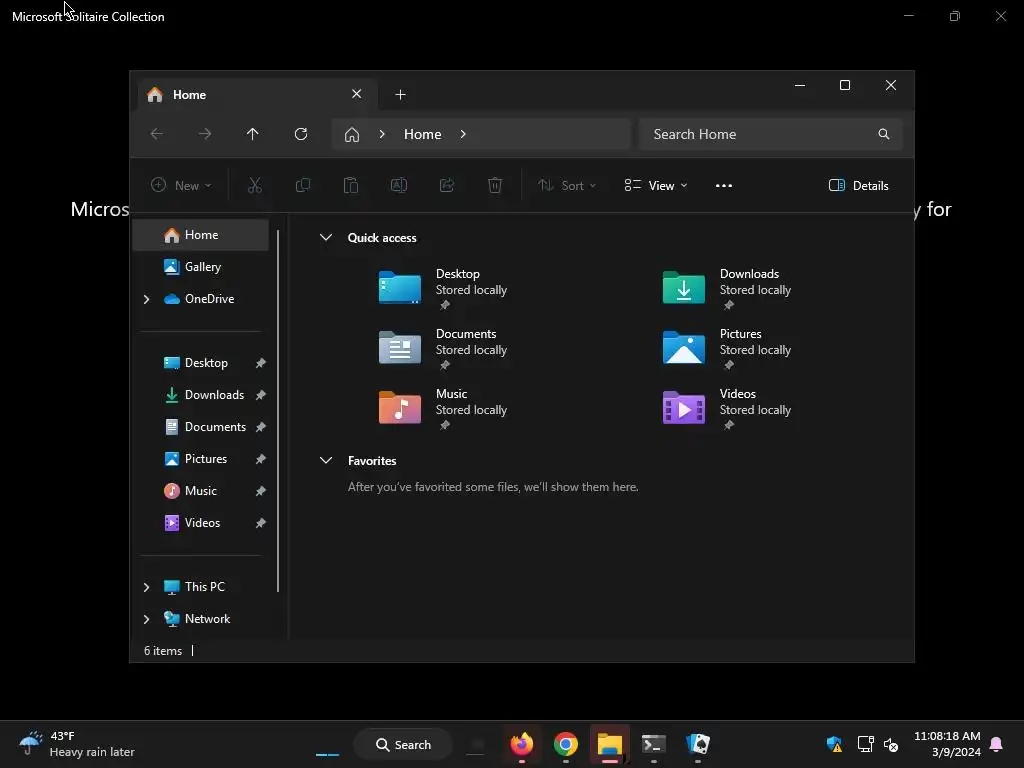
Task: Close the Home tab
Action: pyautogui.click(x=357, y=94)
